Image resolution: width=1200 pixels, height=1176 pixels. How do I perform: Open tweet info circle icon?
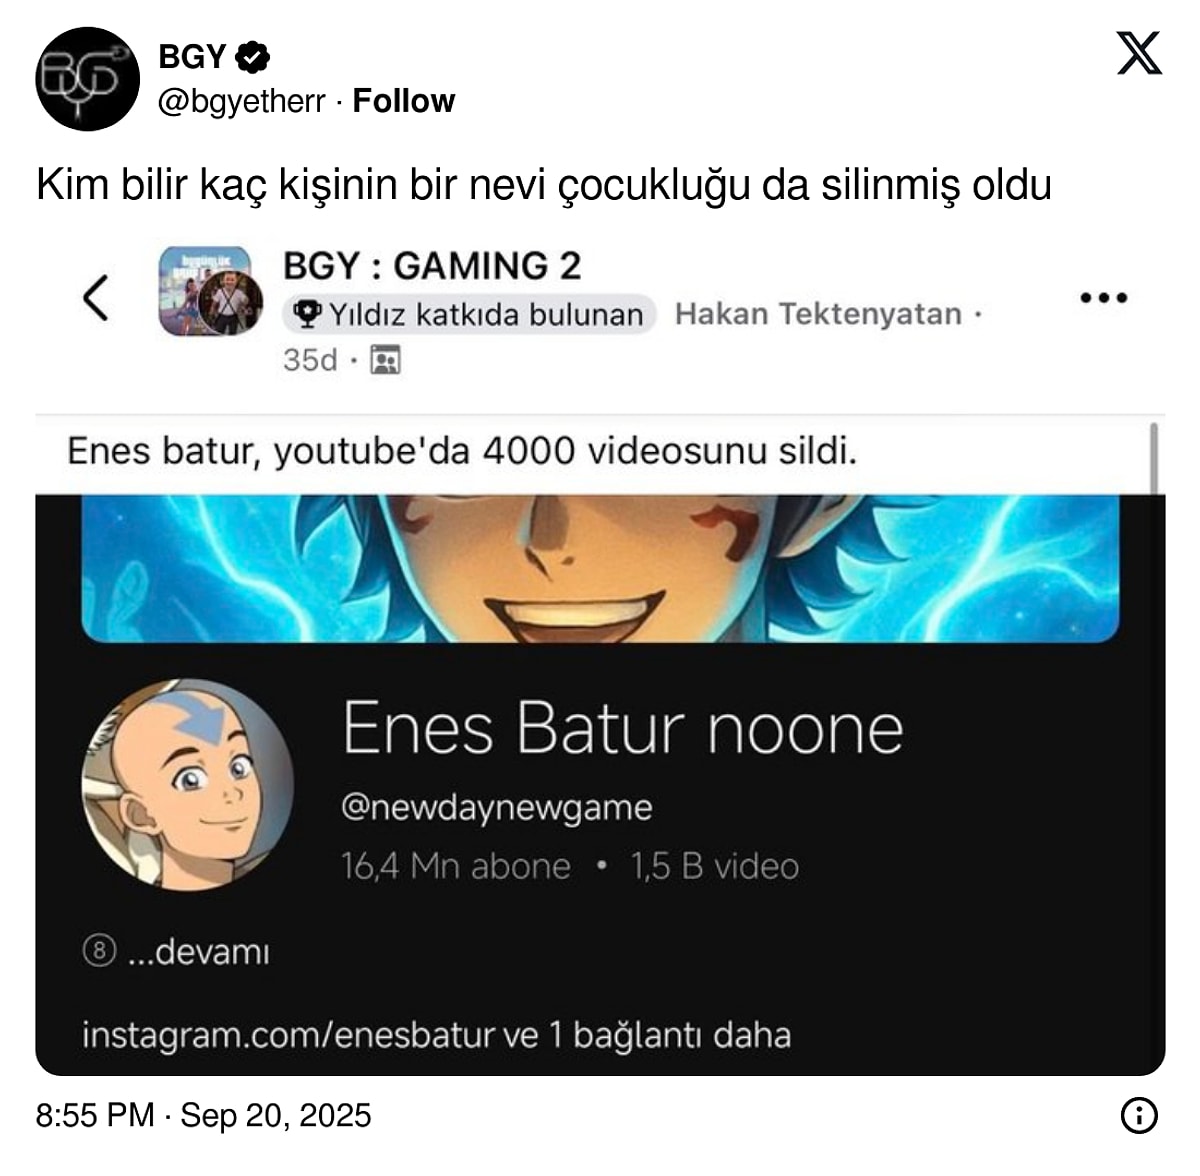(x=1139, y=1115)
